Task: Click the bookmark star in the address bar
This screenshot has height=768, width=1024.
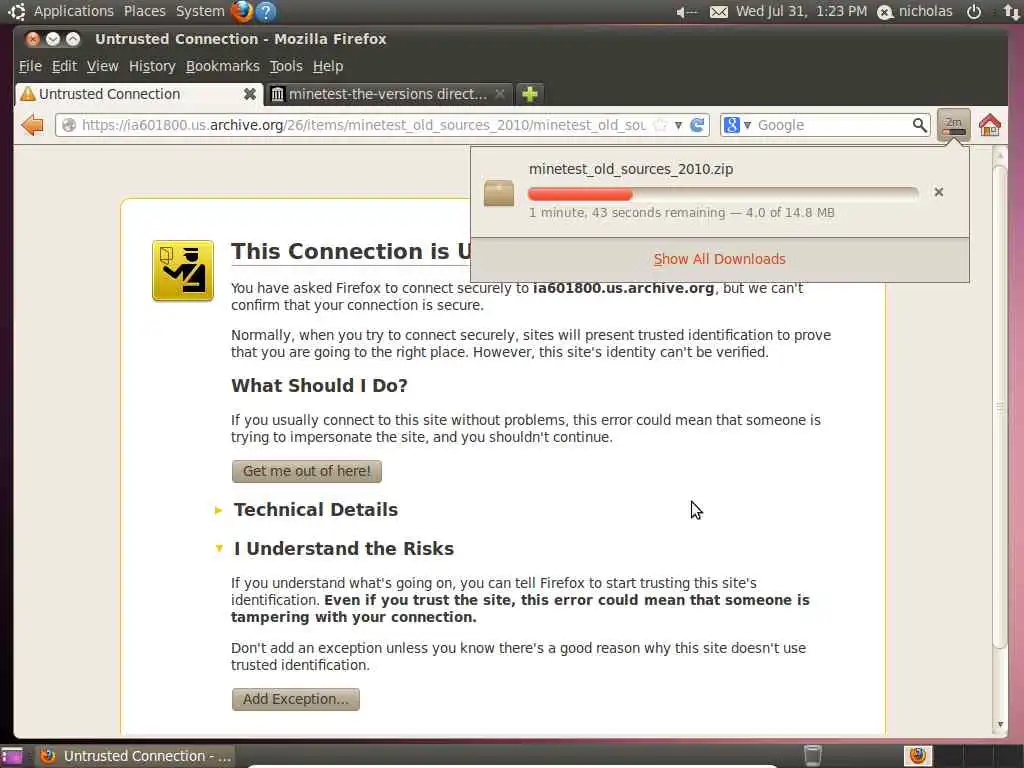Action: pyautogui.click(x=660, y=125)
